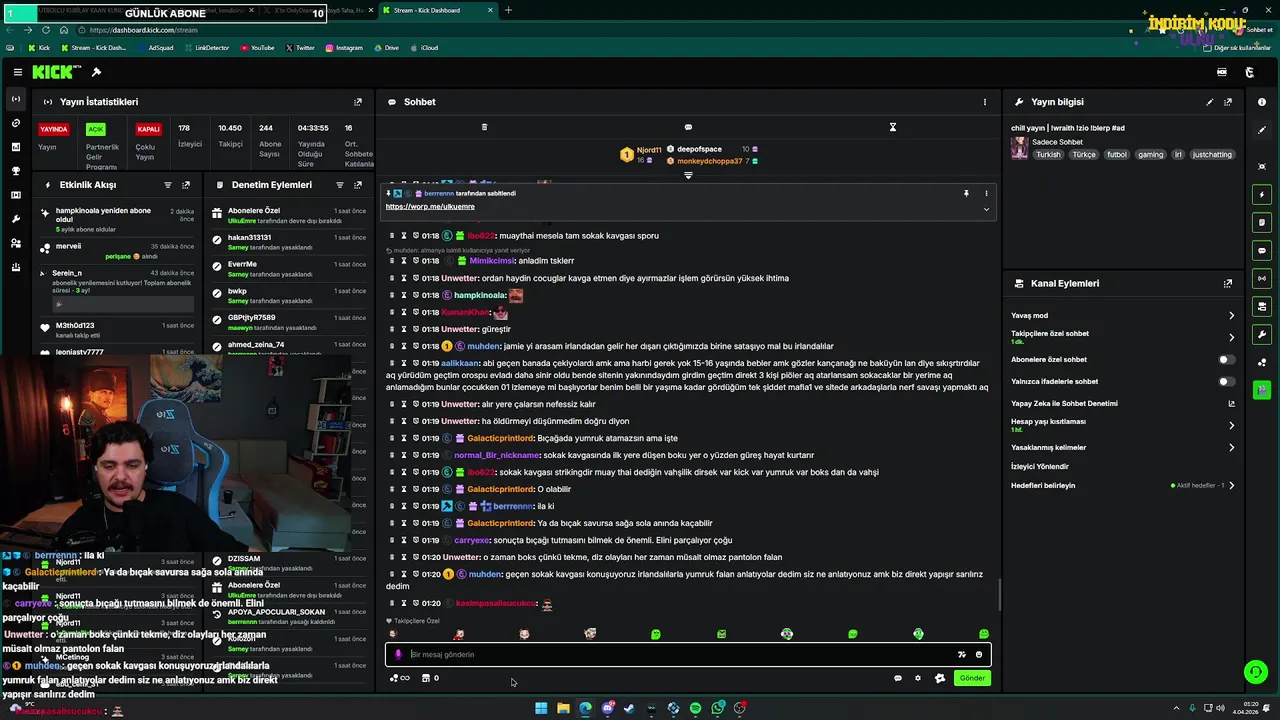Viewport: 1280px width, 720px height.
Task: Unpin the pinned message with the pin icon
Action: click(966, 193)
